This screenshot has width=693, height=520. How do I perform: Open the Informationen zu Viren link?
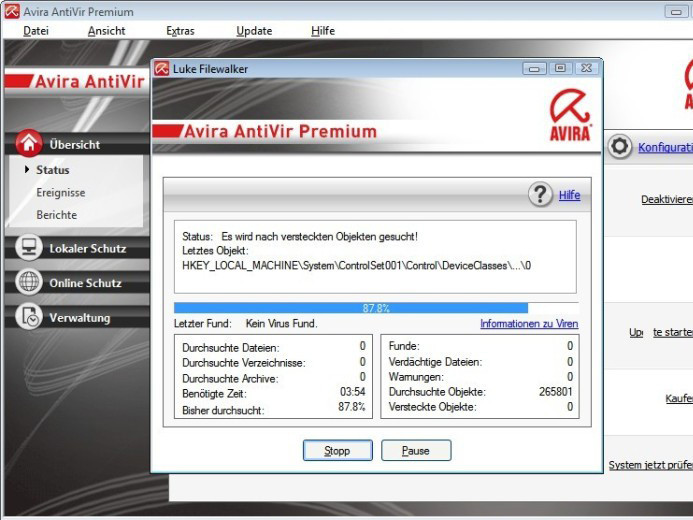click(x=529, y=324)
